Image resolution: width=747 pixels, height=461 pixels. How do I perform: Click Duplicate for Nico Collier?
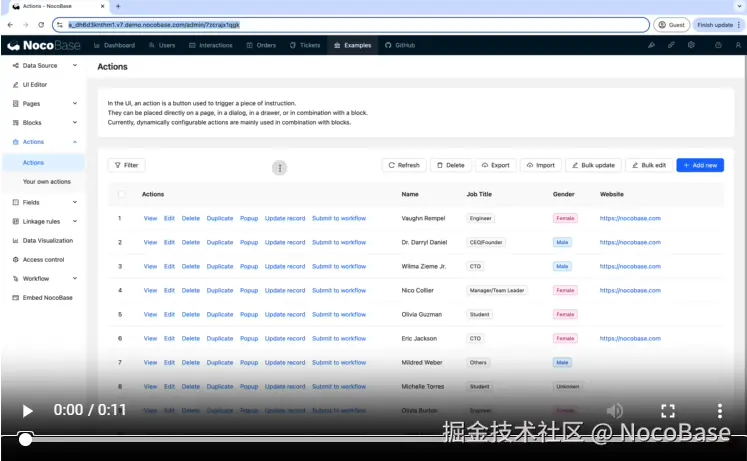[220, 291]
